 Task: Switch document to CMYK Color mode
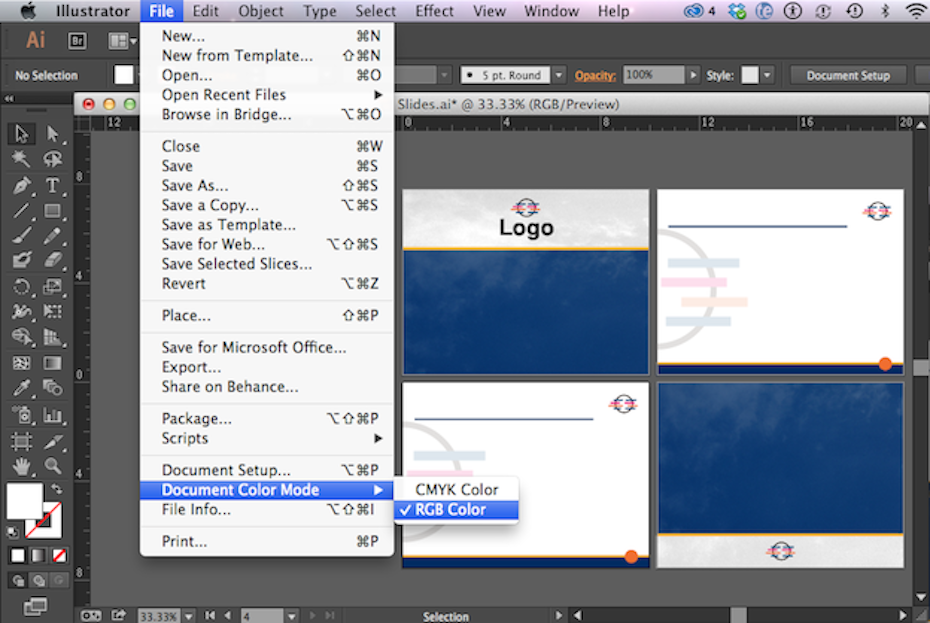(456, 490)
